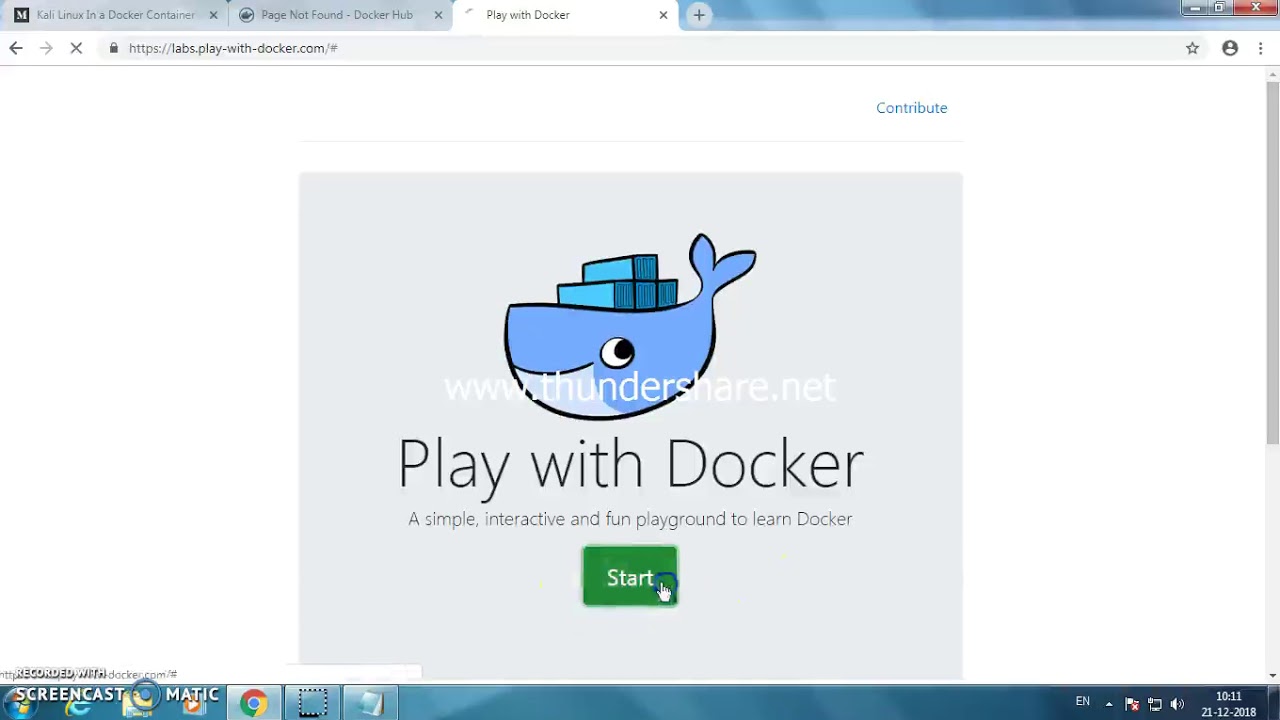Stop loading the page
Screen dimensions: 1280x720
coord(76,48)
